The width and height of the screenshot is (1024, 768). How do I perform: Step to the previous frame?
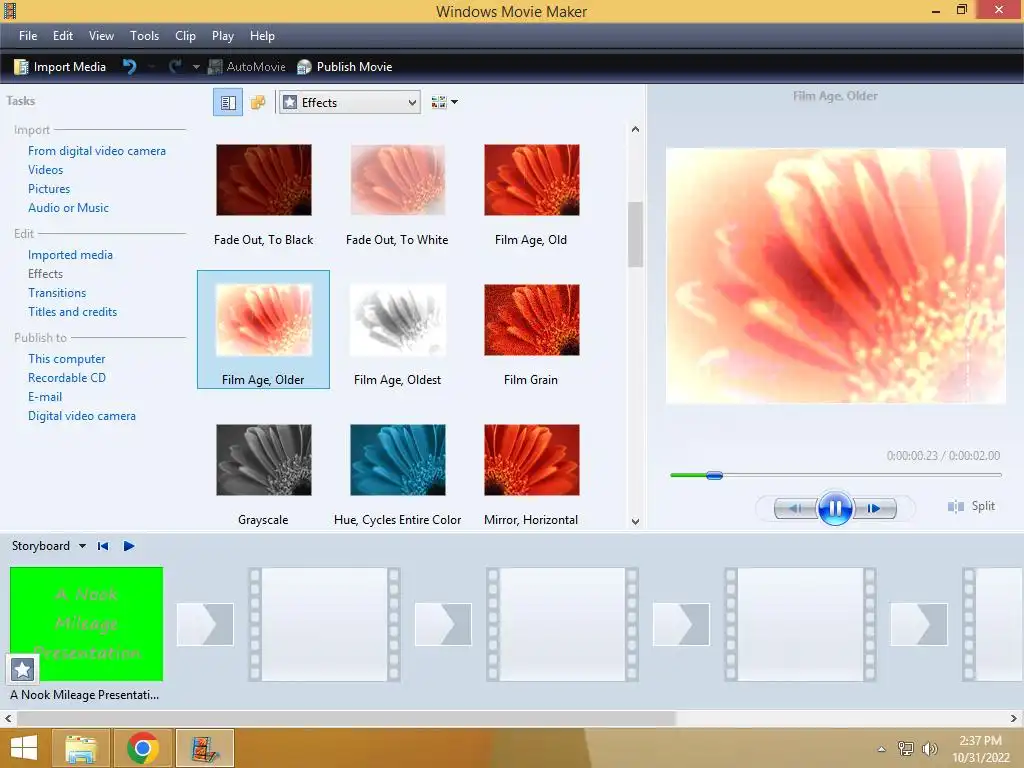pos(795,508)
